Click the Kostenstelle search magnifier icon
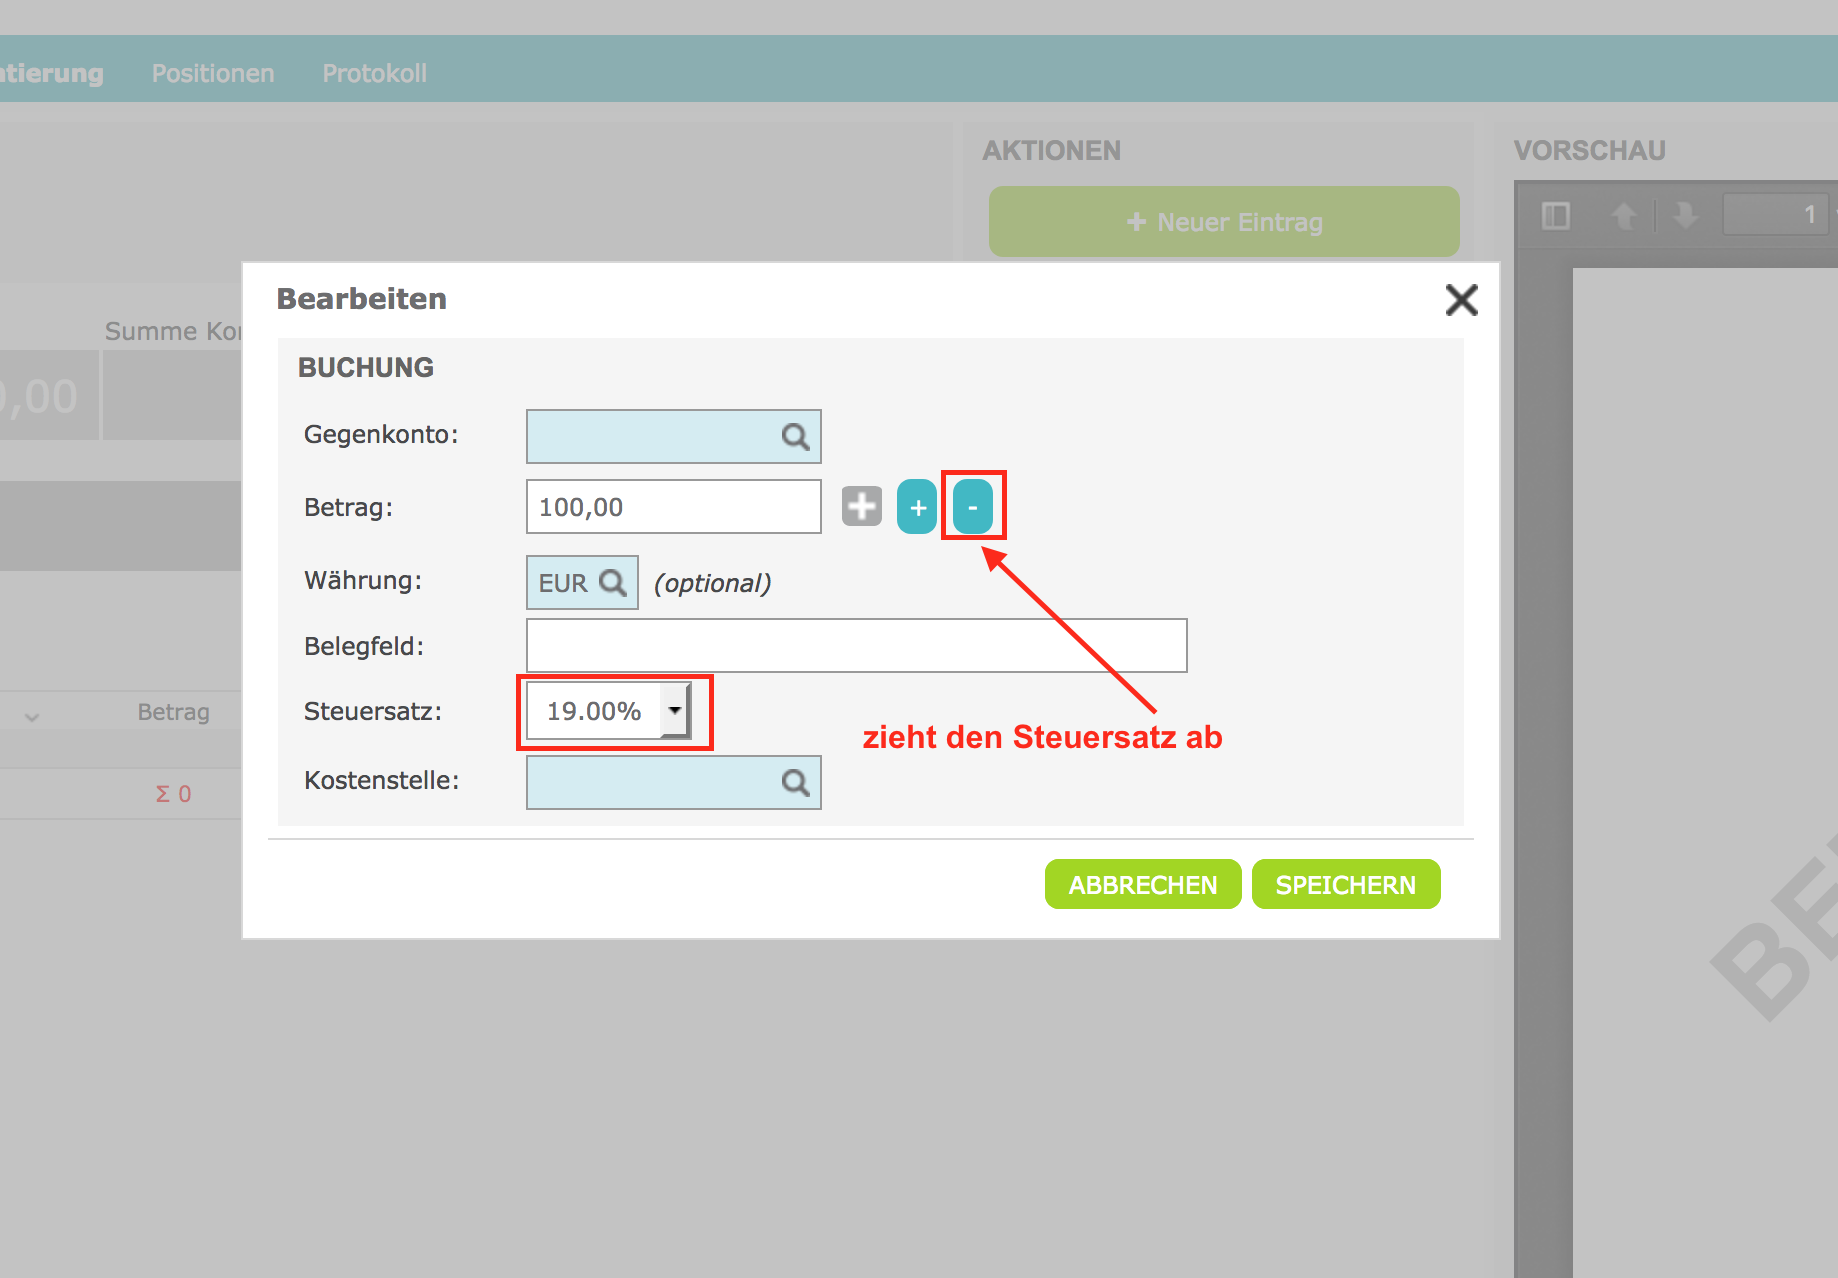Viewport: 1838px width, 1278px height. point(795,783)
